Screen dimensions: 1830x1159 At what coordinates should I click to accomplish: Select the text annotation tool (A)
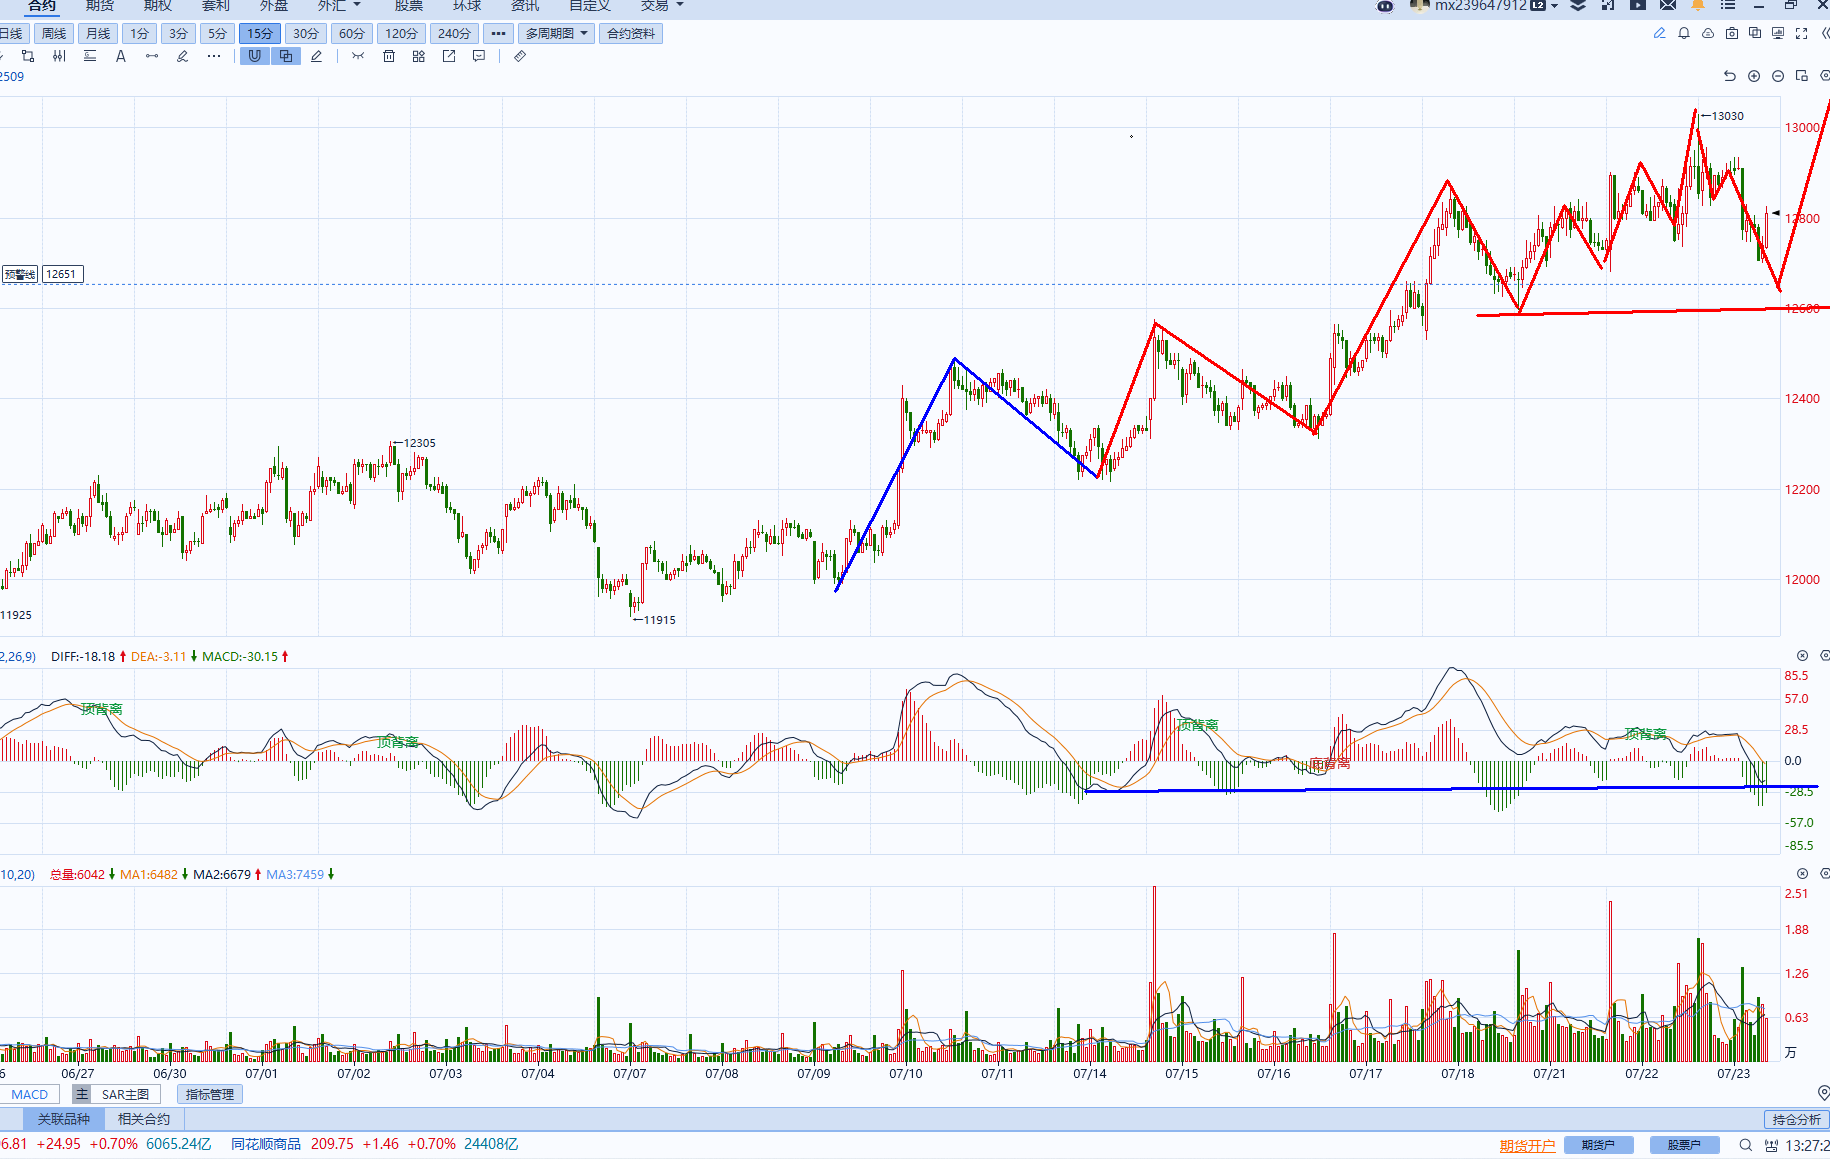(x=121, y=57)
